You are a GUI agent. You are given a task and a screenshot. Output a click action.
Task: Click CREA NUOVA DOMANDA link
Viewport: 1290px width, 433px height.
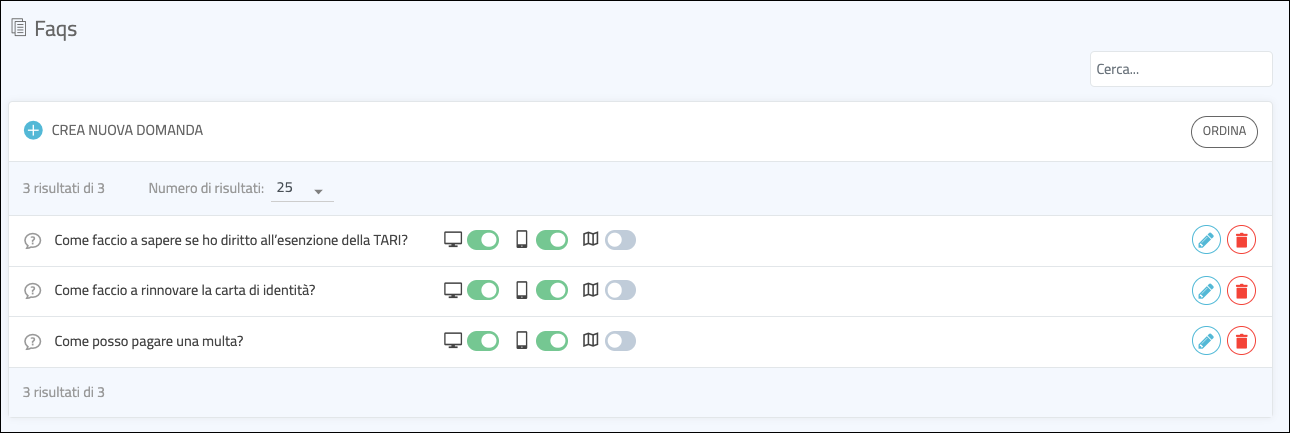[x=127, y=130]
